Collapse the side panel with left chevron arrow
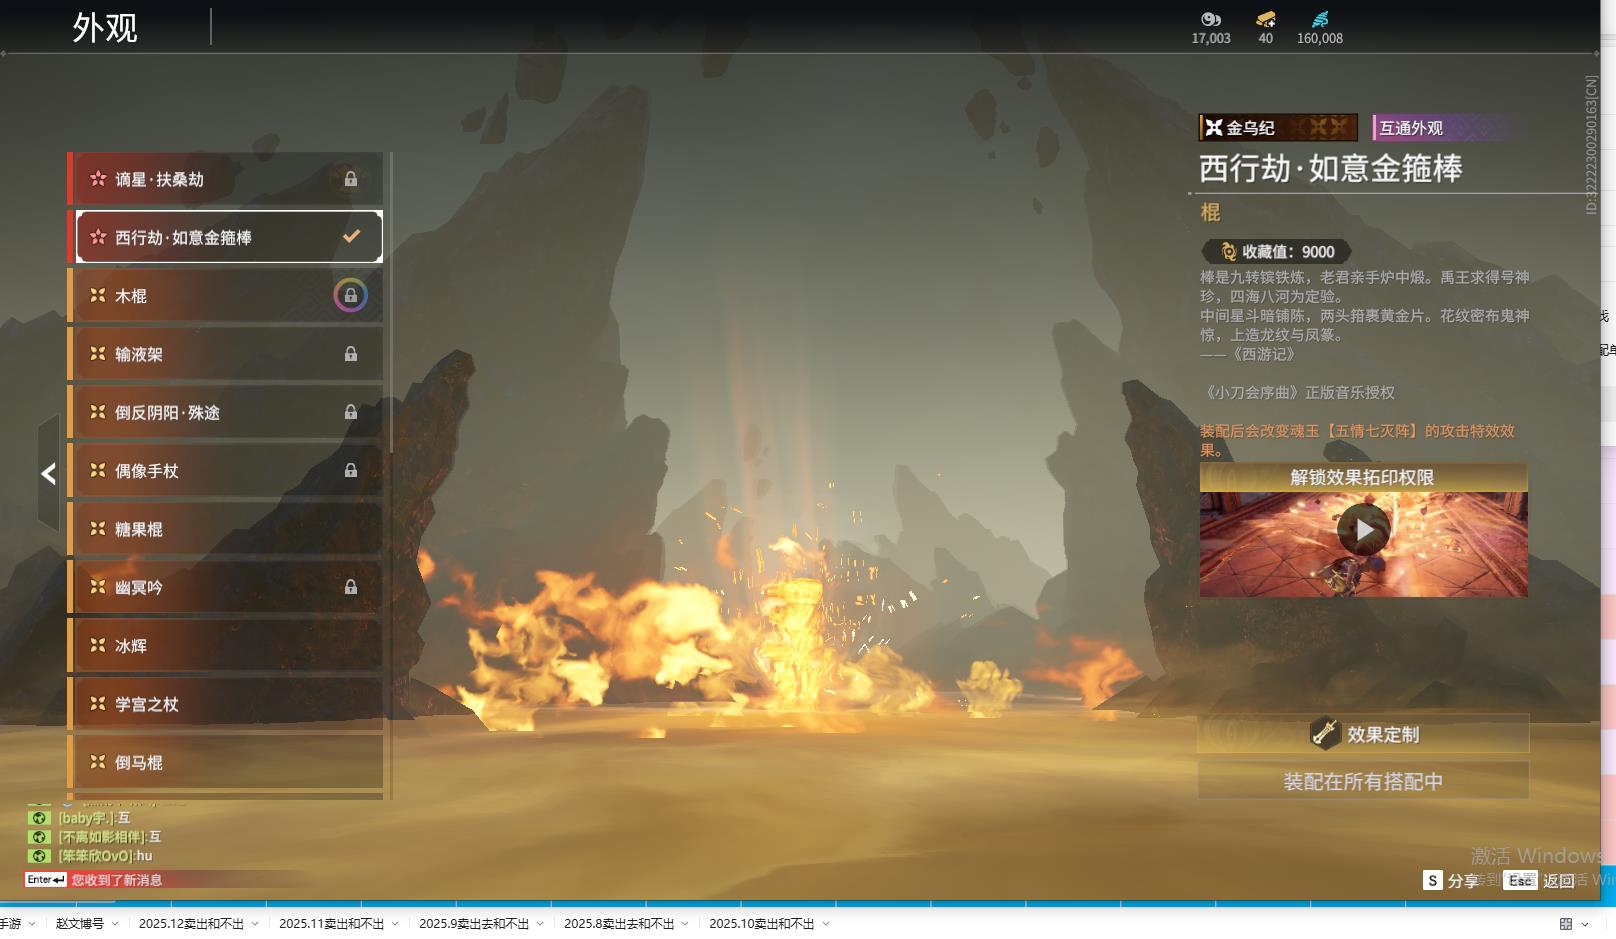1616x939 pixels. pyautogui.click(x=48, y=473)
